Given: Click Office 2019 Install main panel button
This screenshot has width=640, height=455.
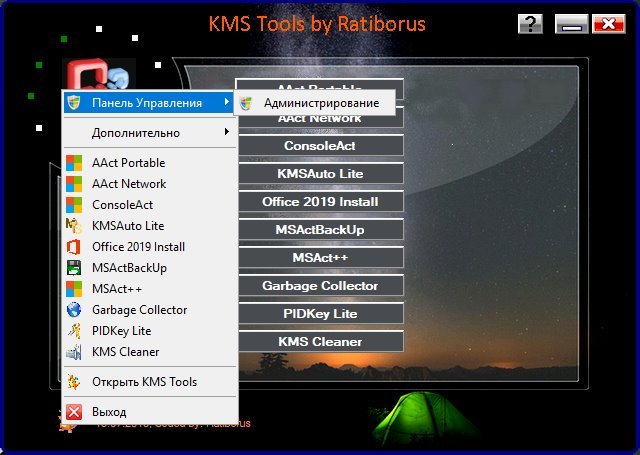Looking at the screenshot, I should pyautogui.click(x=321, y=202).
